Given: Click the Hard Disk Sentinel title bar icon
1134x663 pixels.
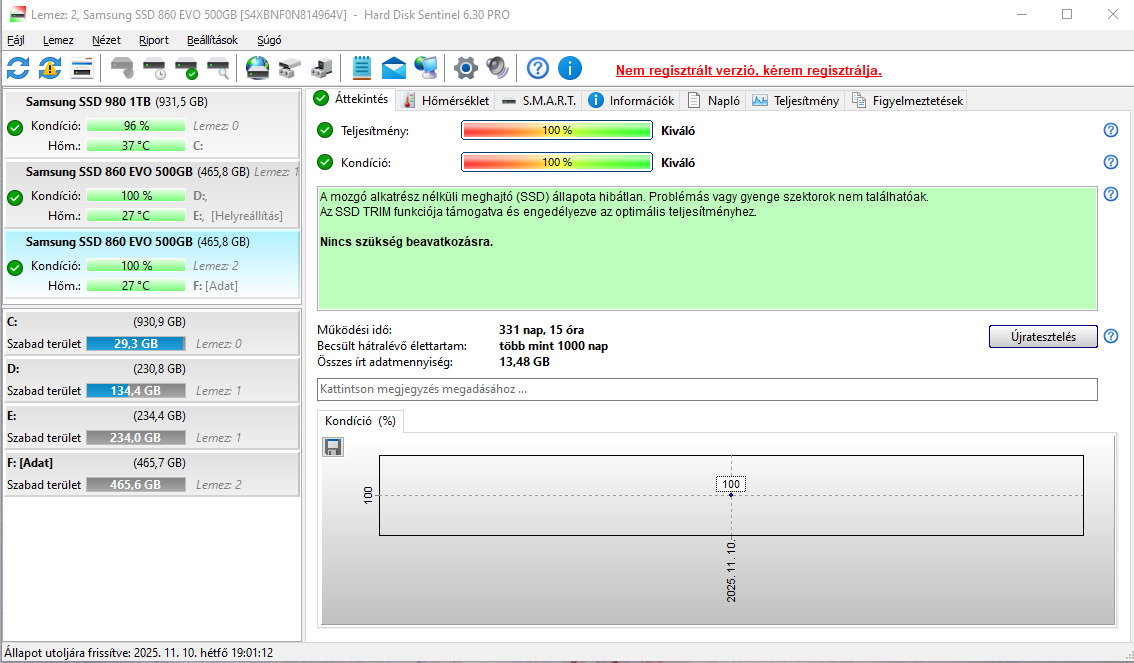Looking at the screenshot, I should point(17,14).
